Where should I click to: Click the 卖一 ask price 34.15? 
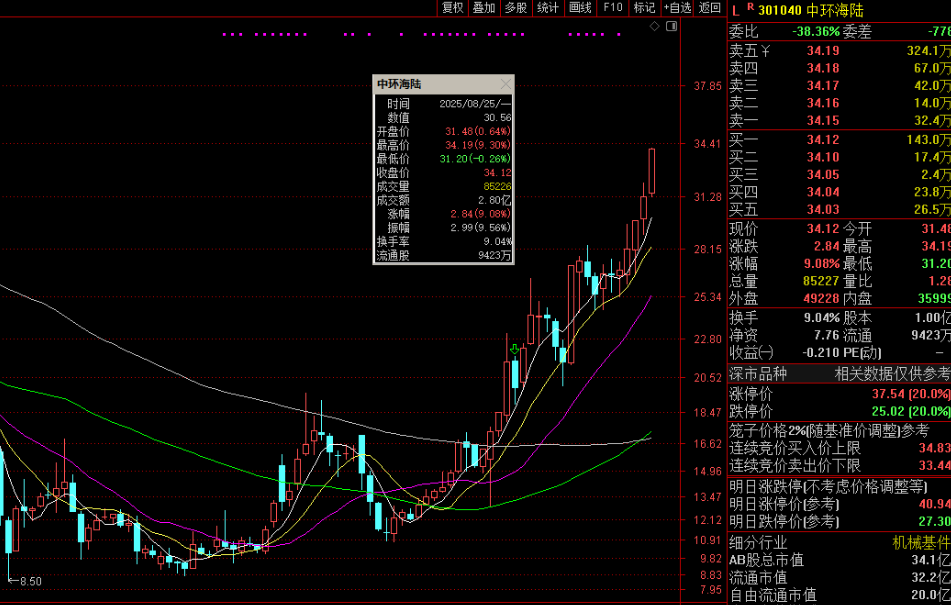pyautogui.click(x=823, y=121)
